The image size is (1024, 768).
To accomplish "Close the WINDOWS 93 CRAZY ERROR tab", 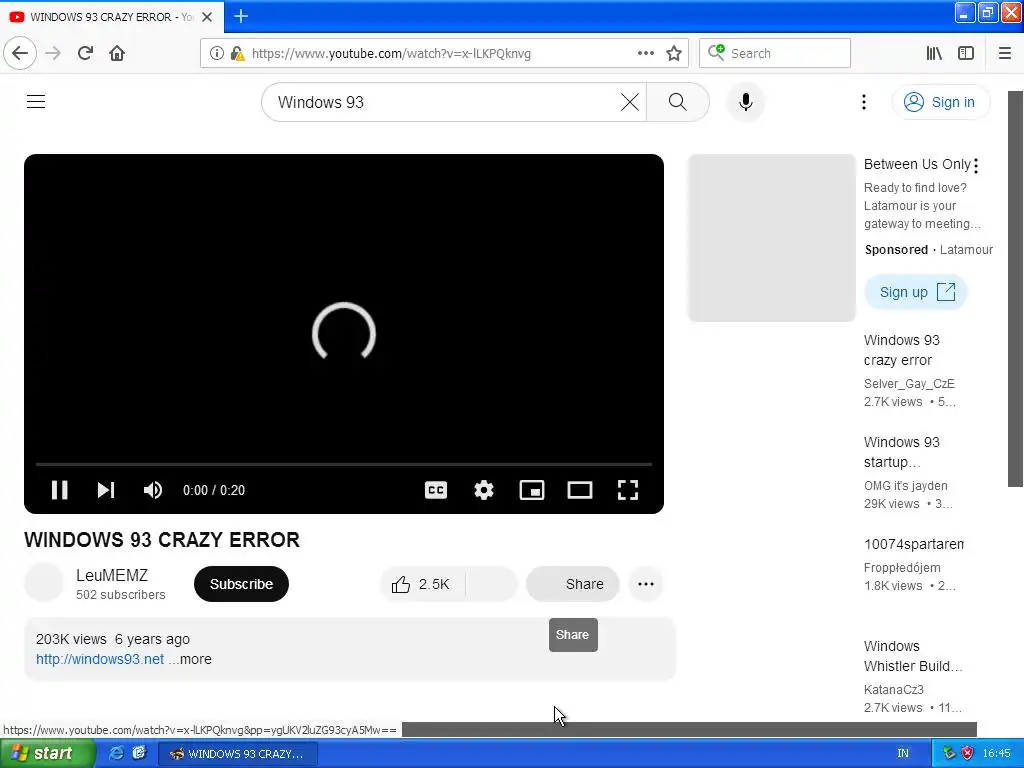I will coord(207,17).
